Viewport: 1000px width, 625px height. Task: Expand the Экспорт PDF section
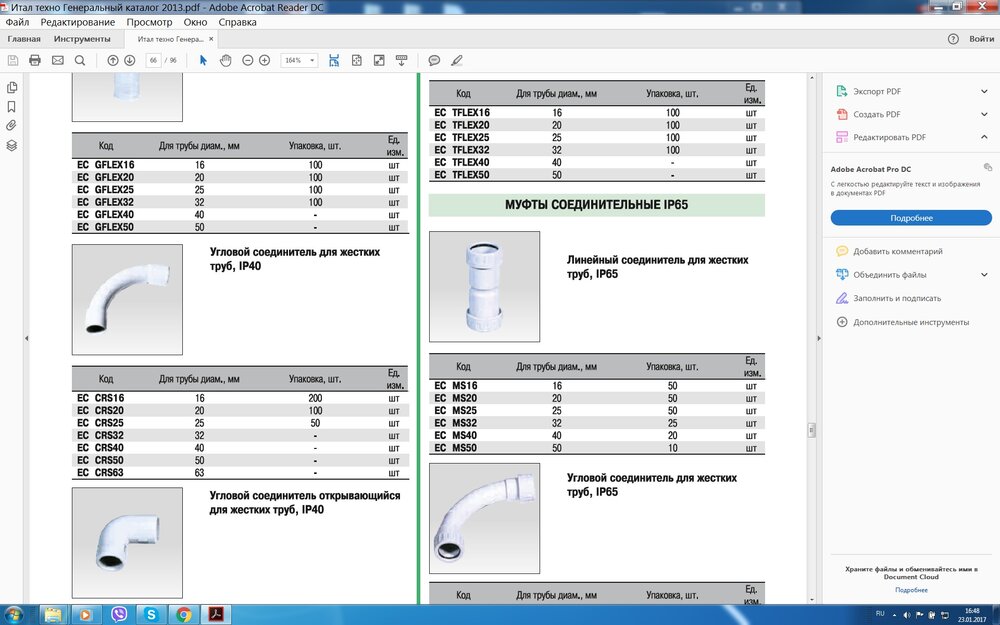(x=984, y=91)
